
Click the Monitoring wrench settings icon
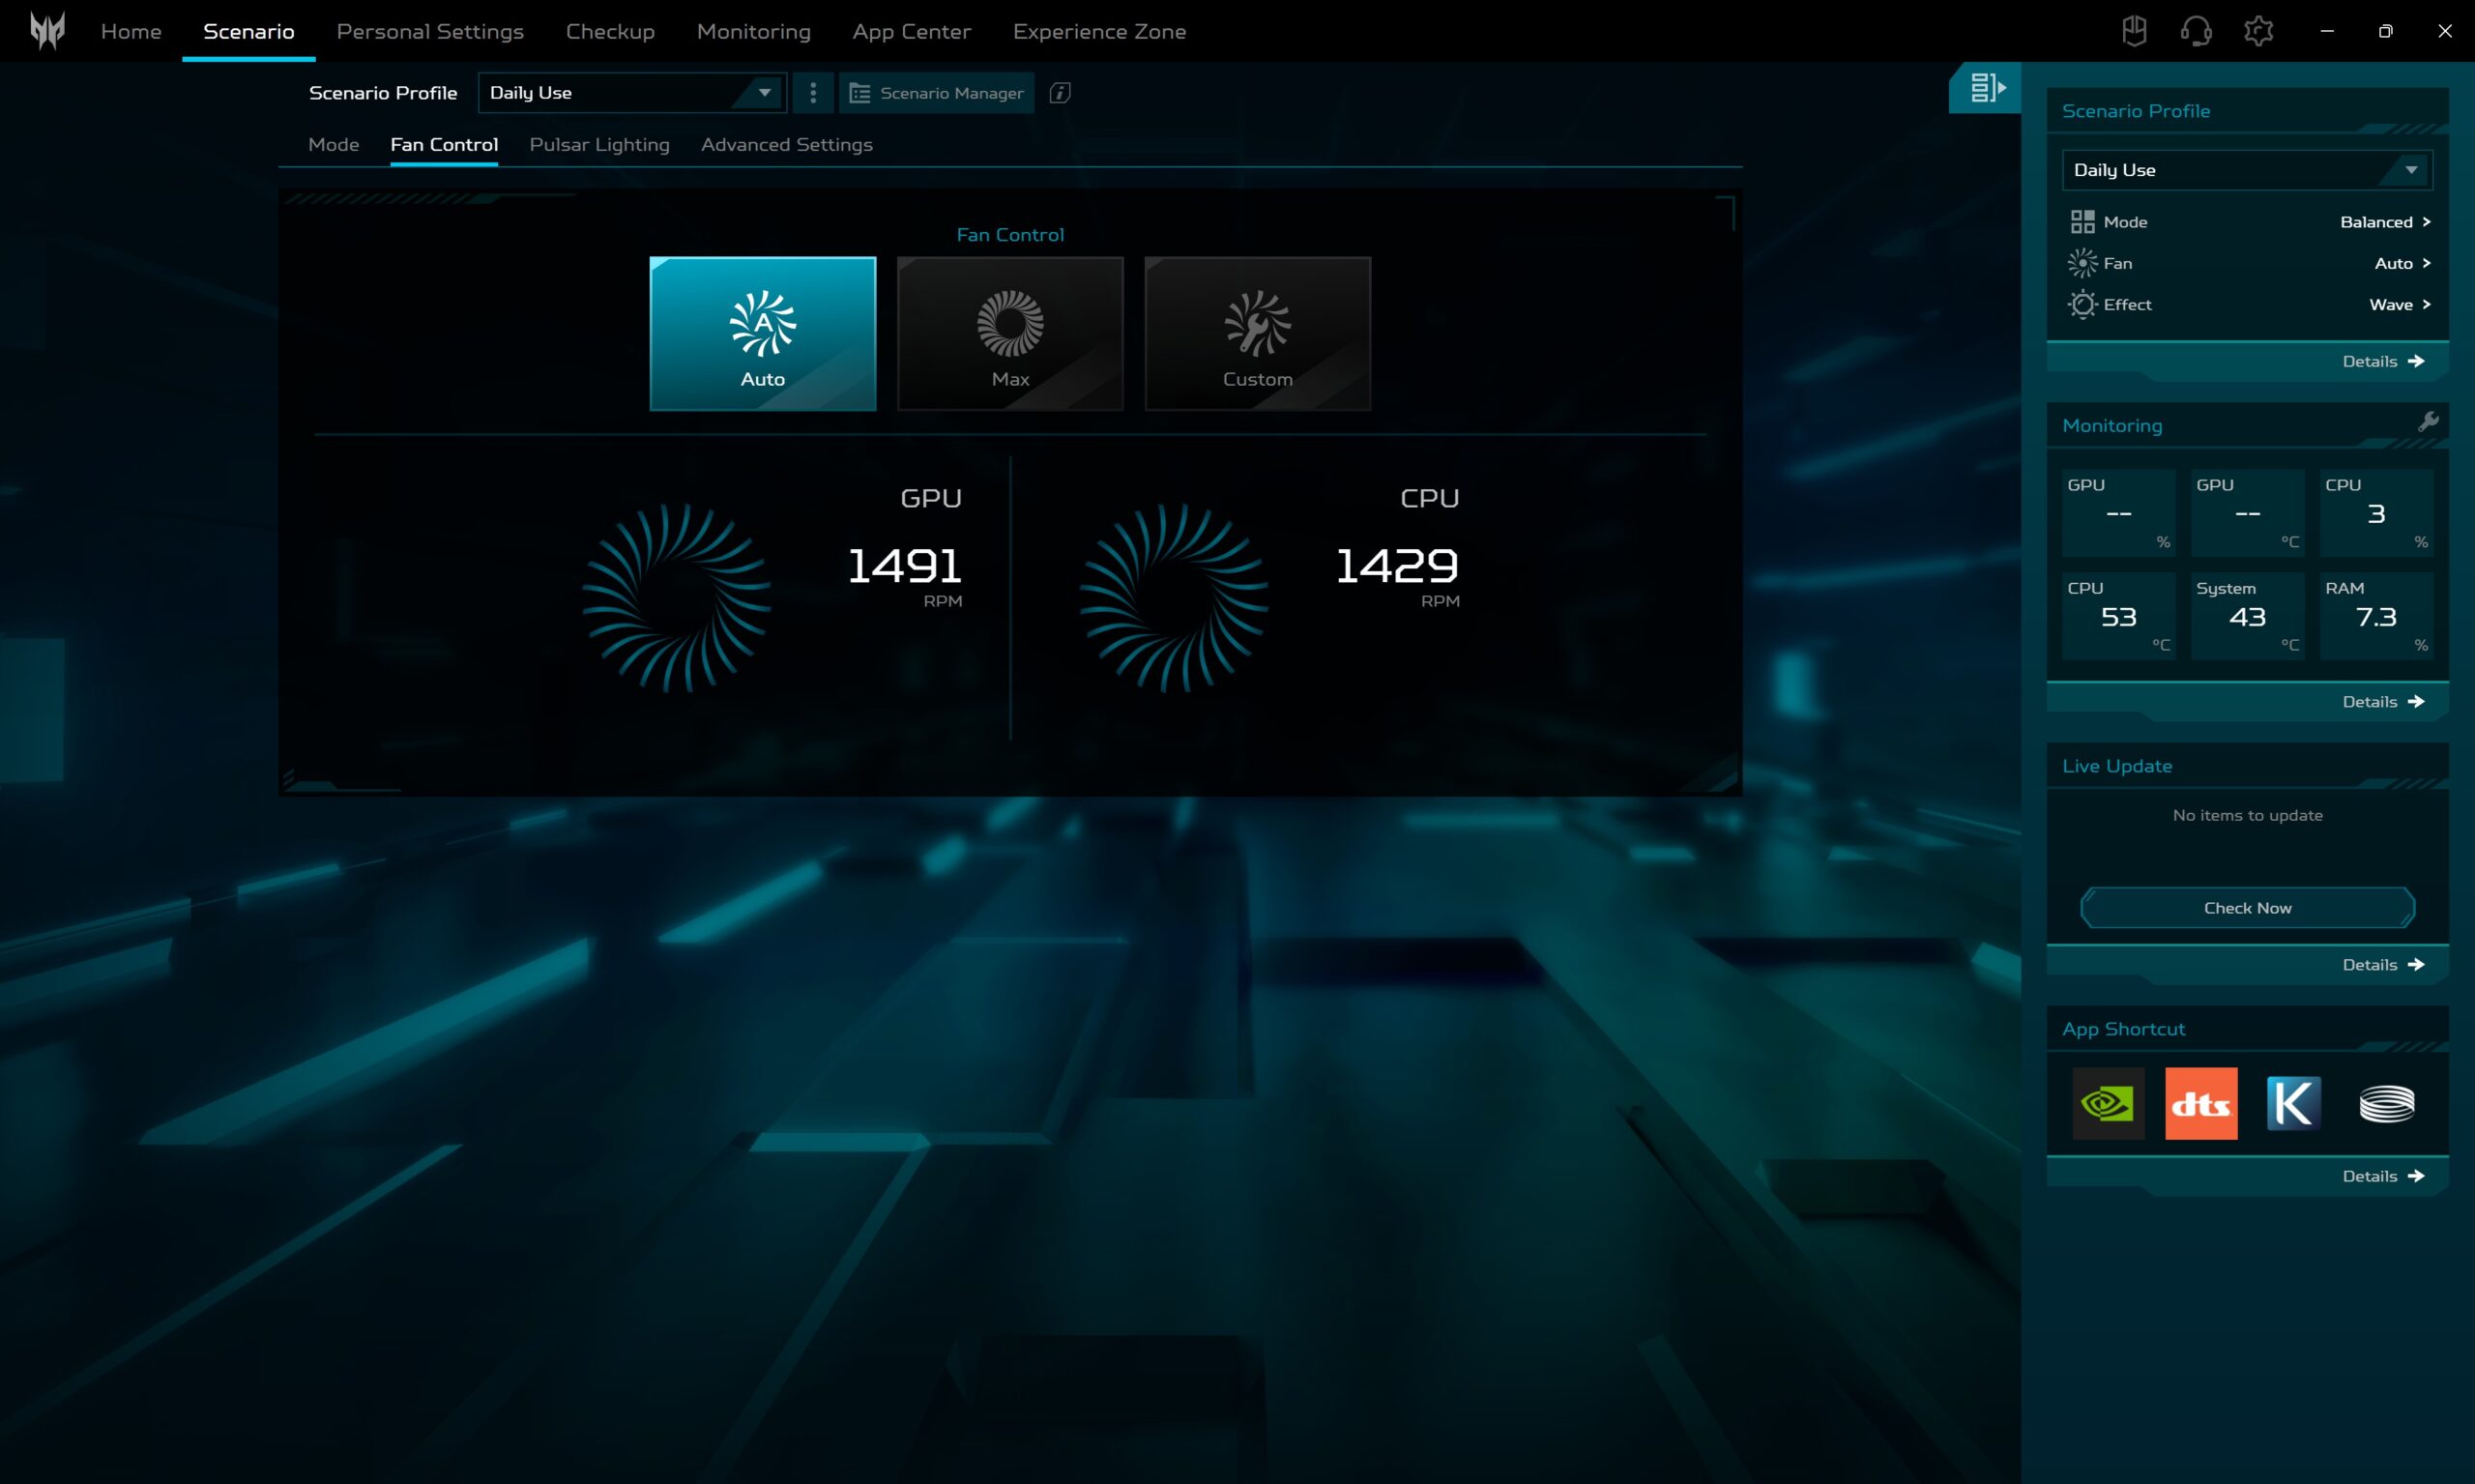coord(2427,422)
